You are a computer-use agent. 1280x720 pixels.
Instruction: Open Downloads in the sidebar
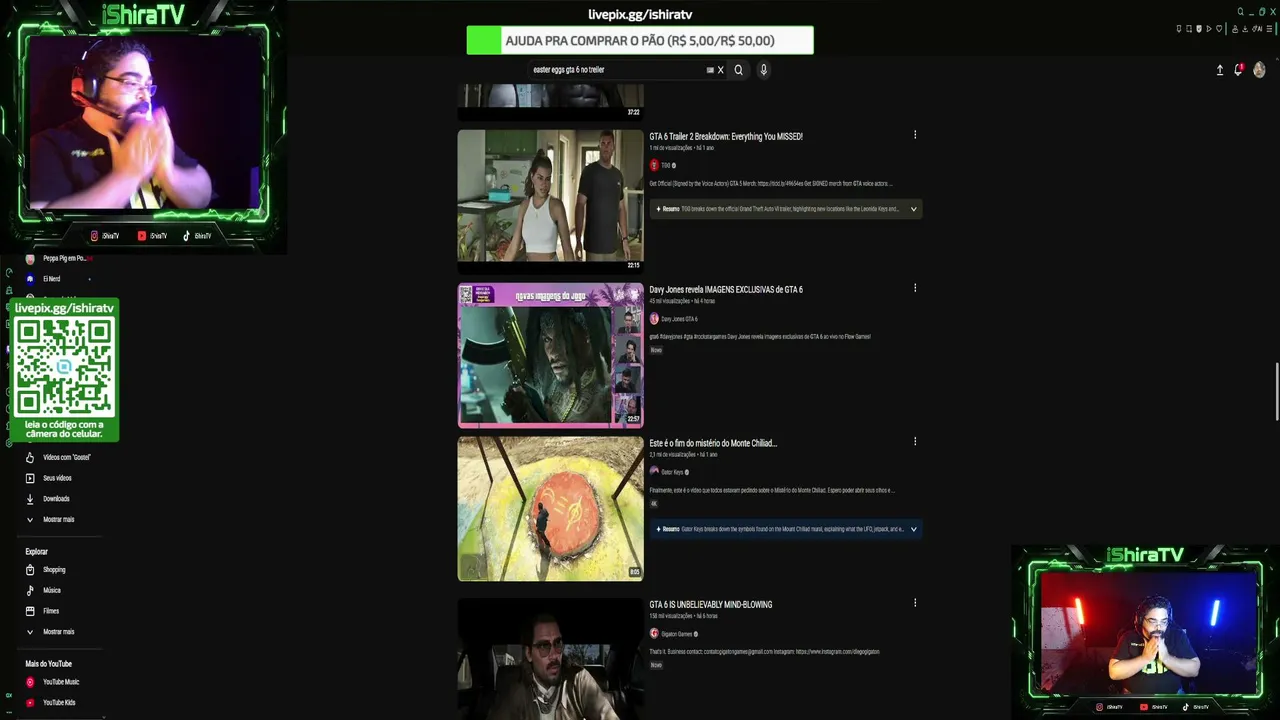pyautogui.click(x=56, y=499)
